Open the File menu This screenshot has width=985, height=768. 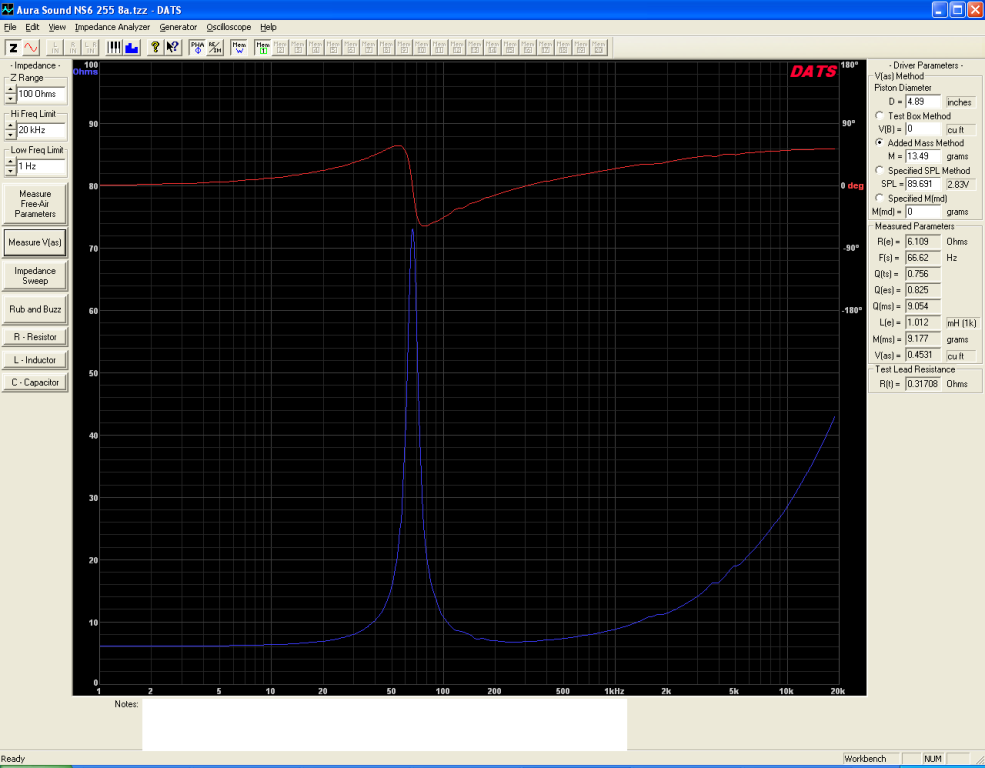tap(10, 27)
